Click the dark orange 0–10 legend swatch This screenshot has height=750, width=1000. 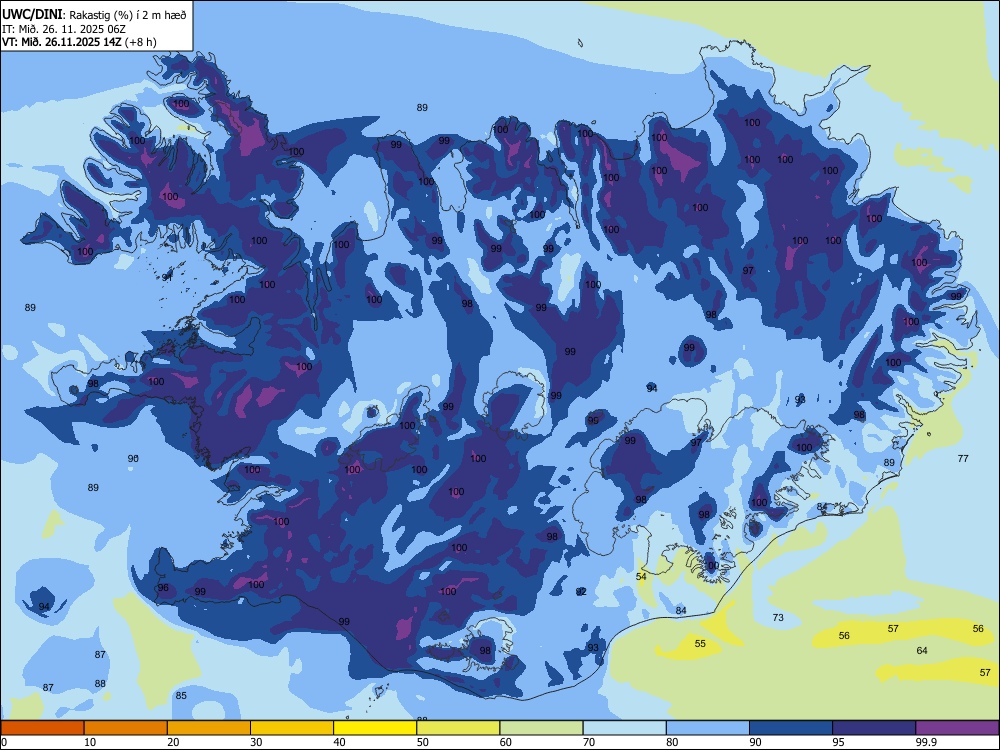[x=42, y=728]
